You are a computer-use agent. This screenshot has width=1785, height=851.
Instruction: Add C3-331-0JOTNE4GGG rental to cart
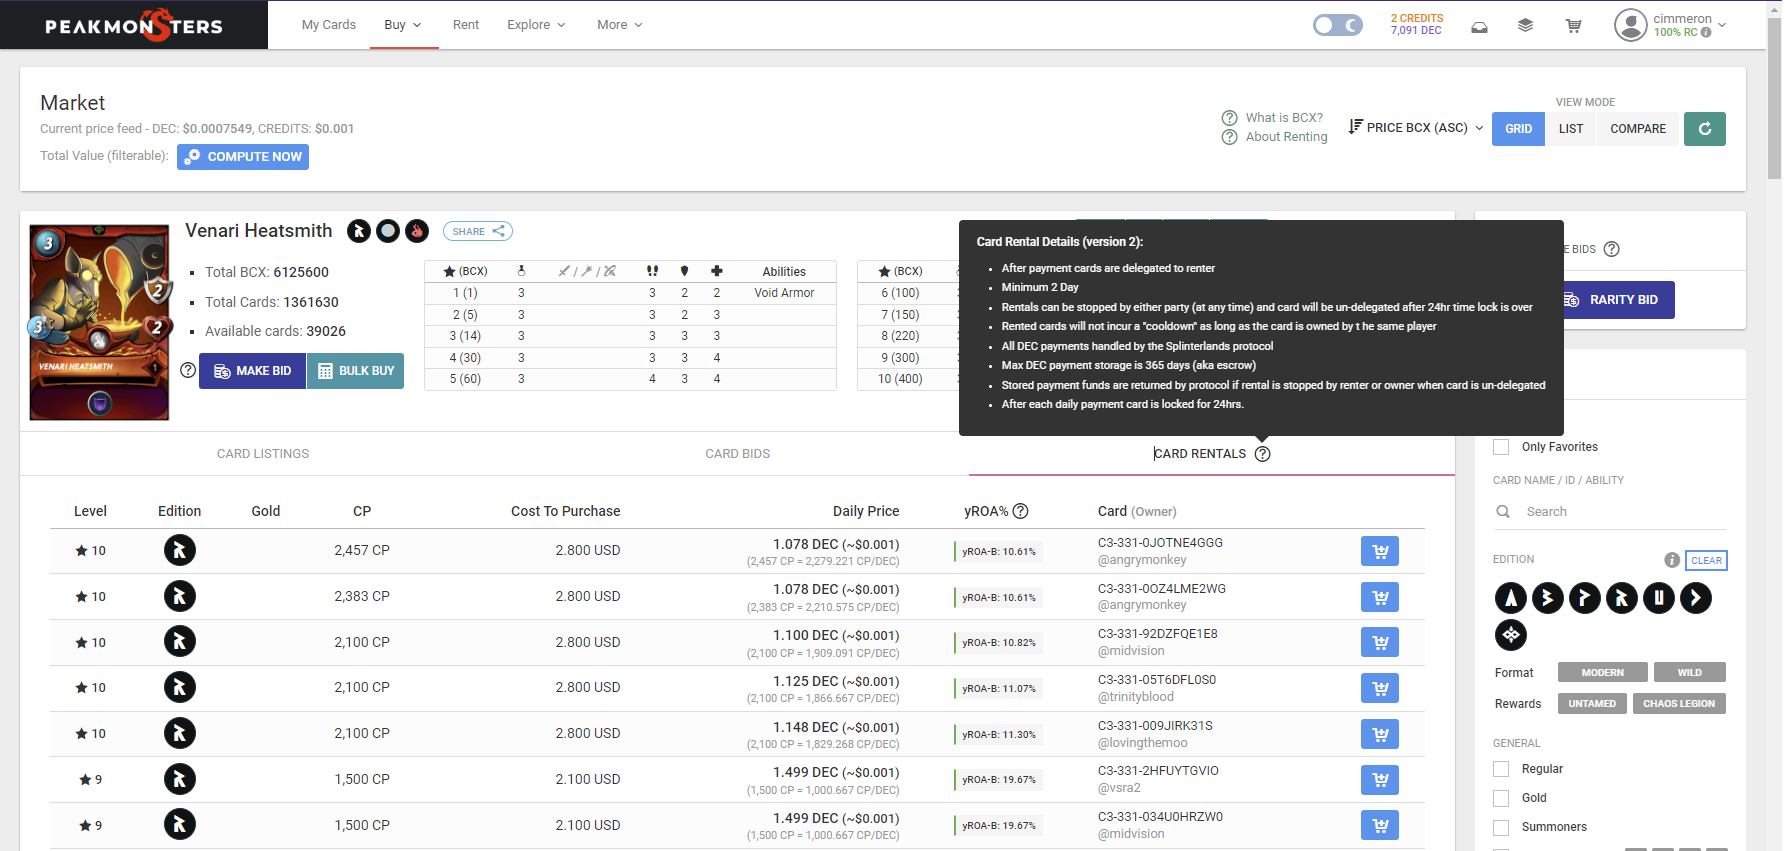(x=1380, y=551)
